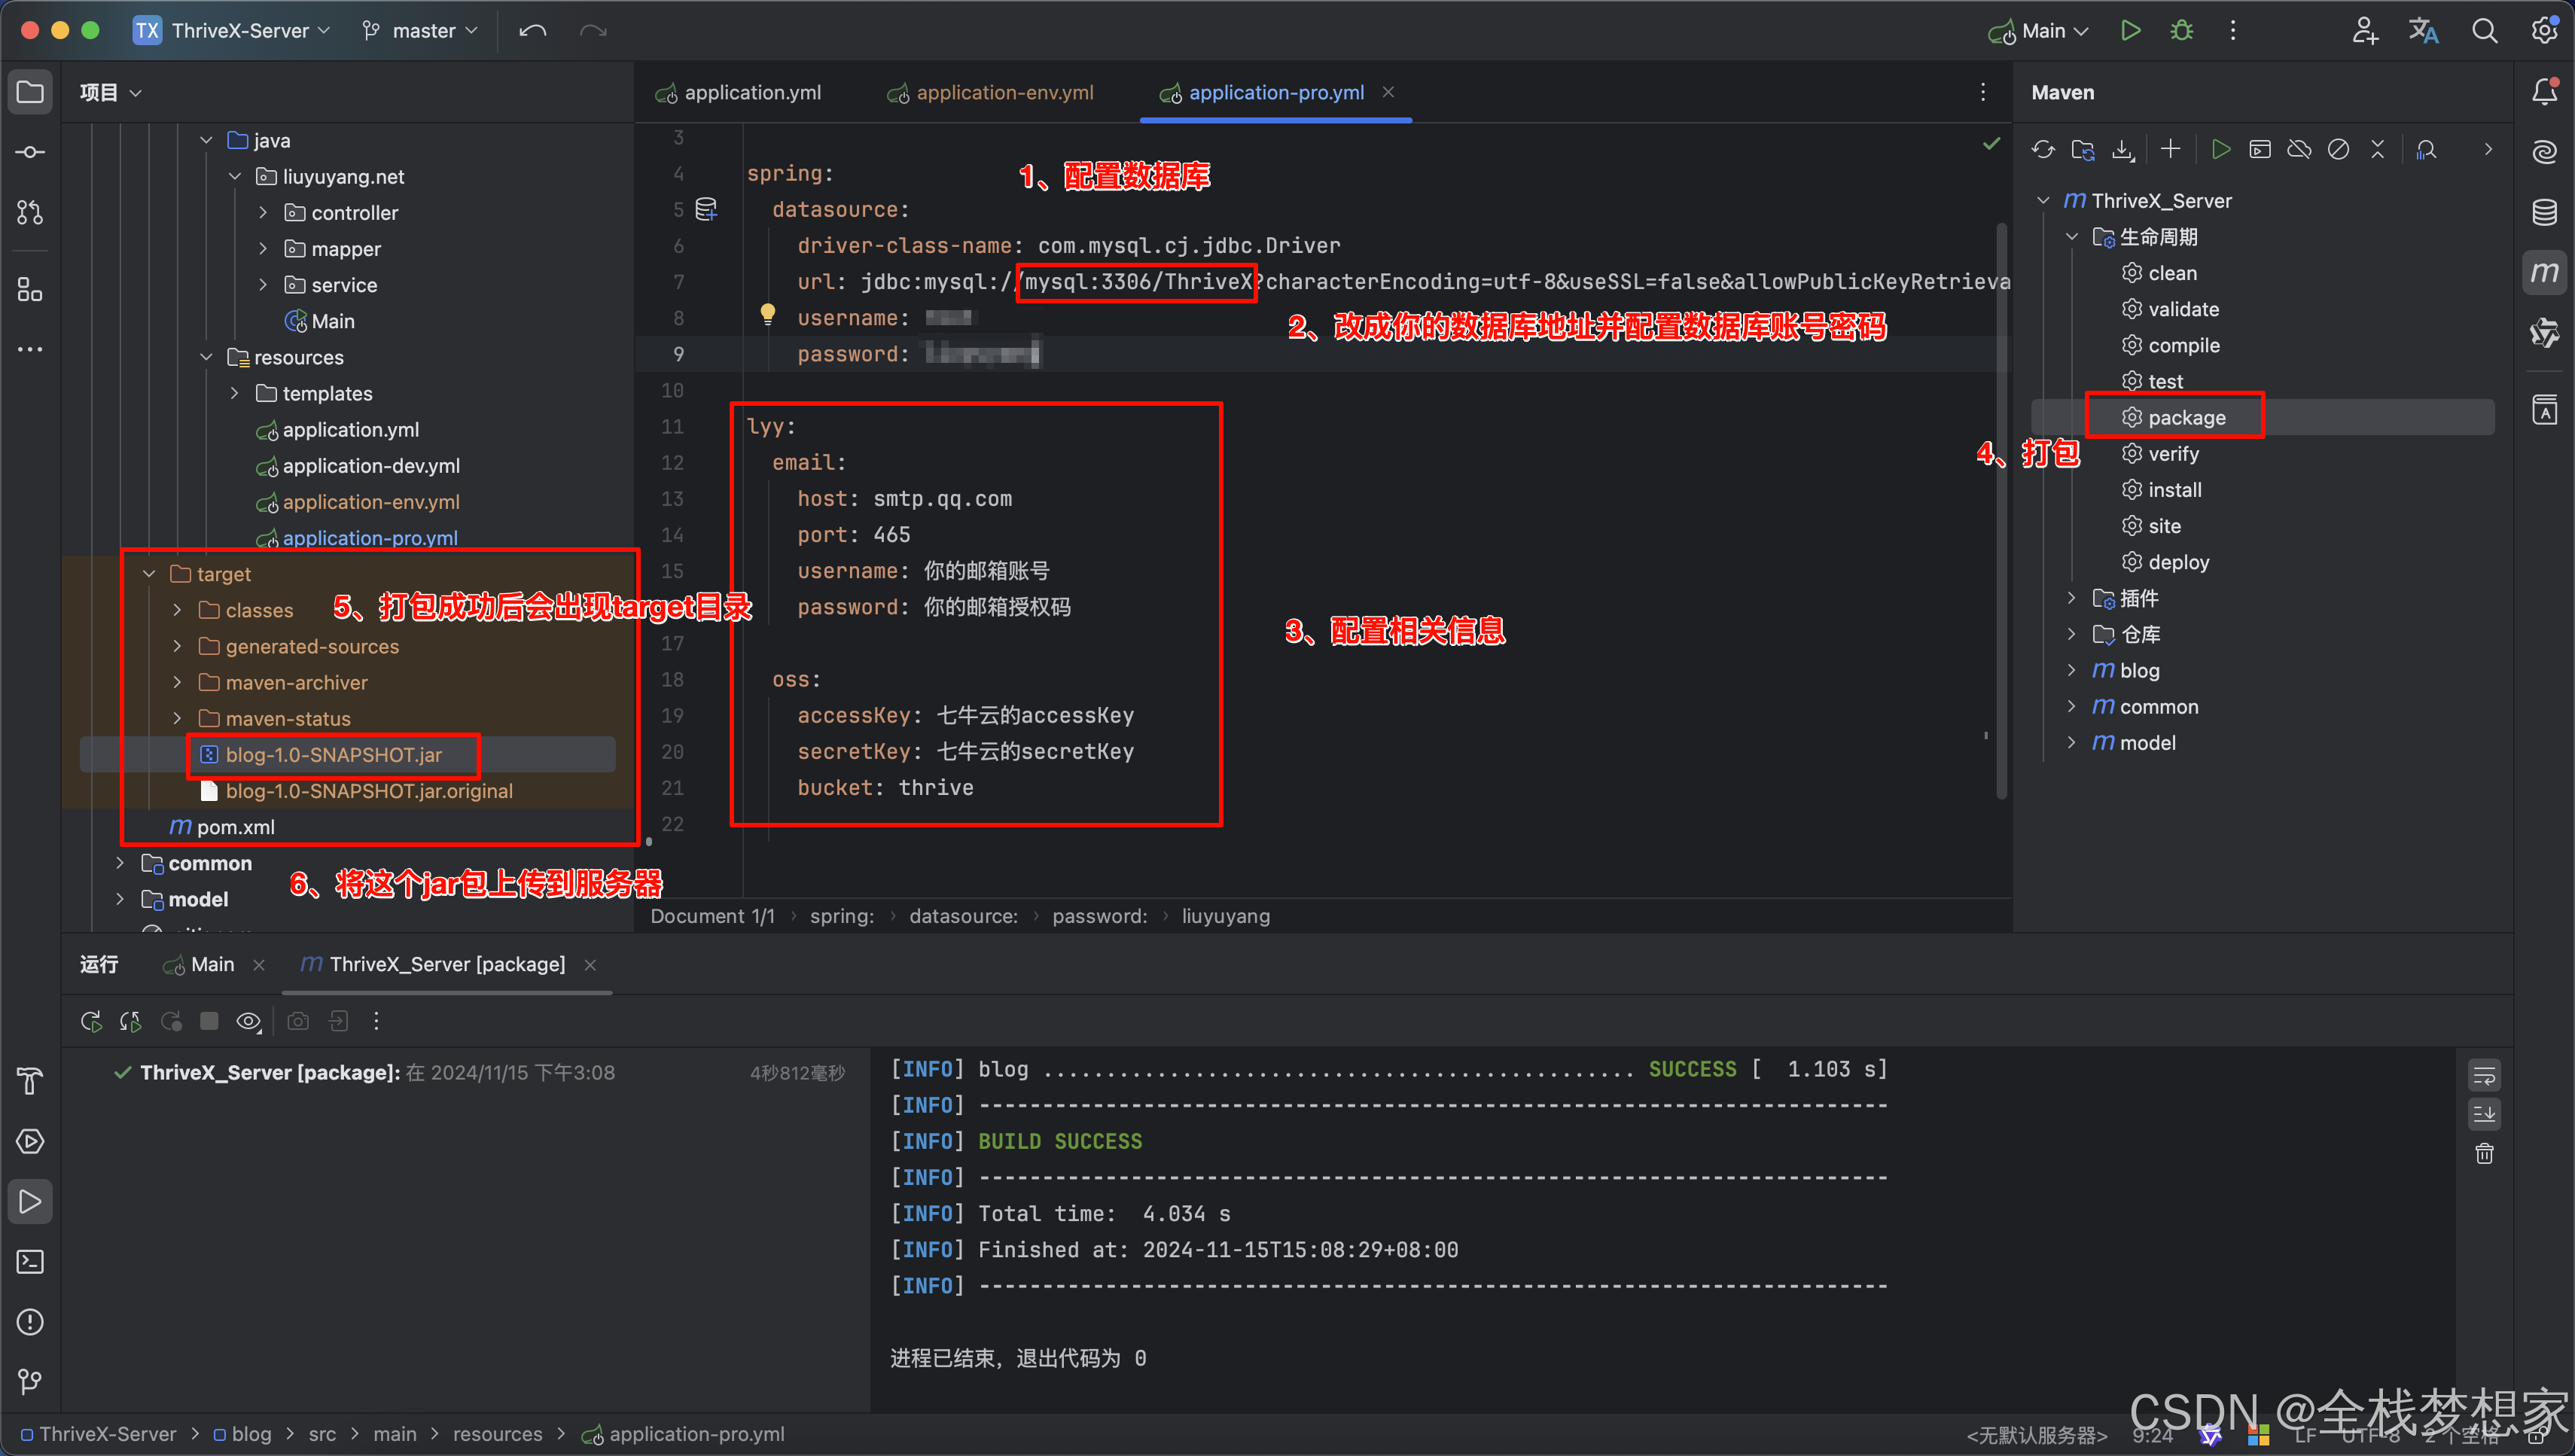The width and height of the screenshot is (2575, 1456).
Task: Open Search Everywhere magnifier icon
Action: [2484, 31]
